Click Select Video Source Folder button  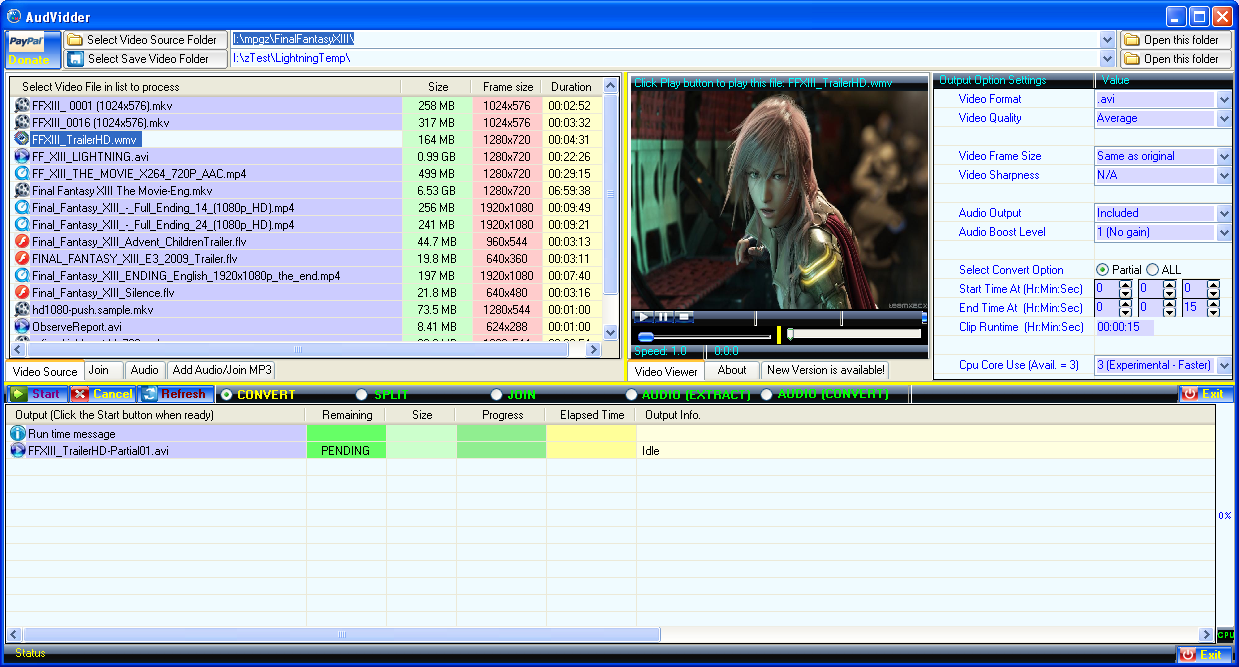(142, 40)
